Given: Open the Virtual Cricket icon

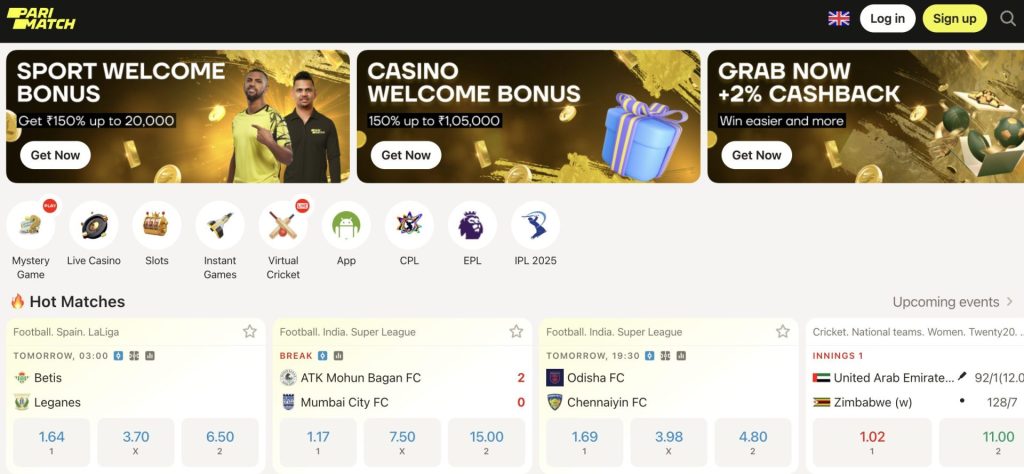Looking at the screenshot, I should click(x=283, y=225).
